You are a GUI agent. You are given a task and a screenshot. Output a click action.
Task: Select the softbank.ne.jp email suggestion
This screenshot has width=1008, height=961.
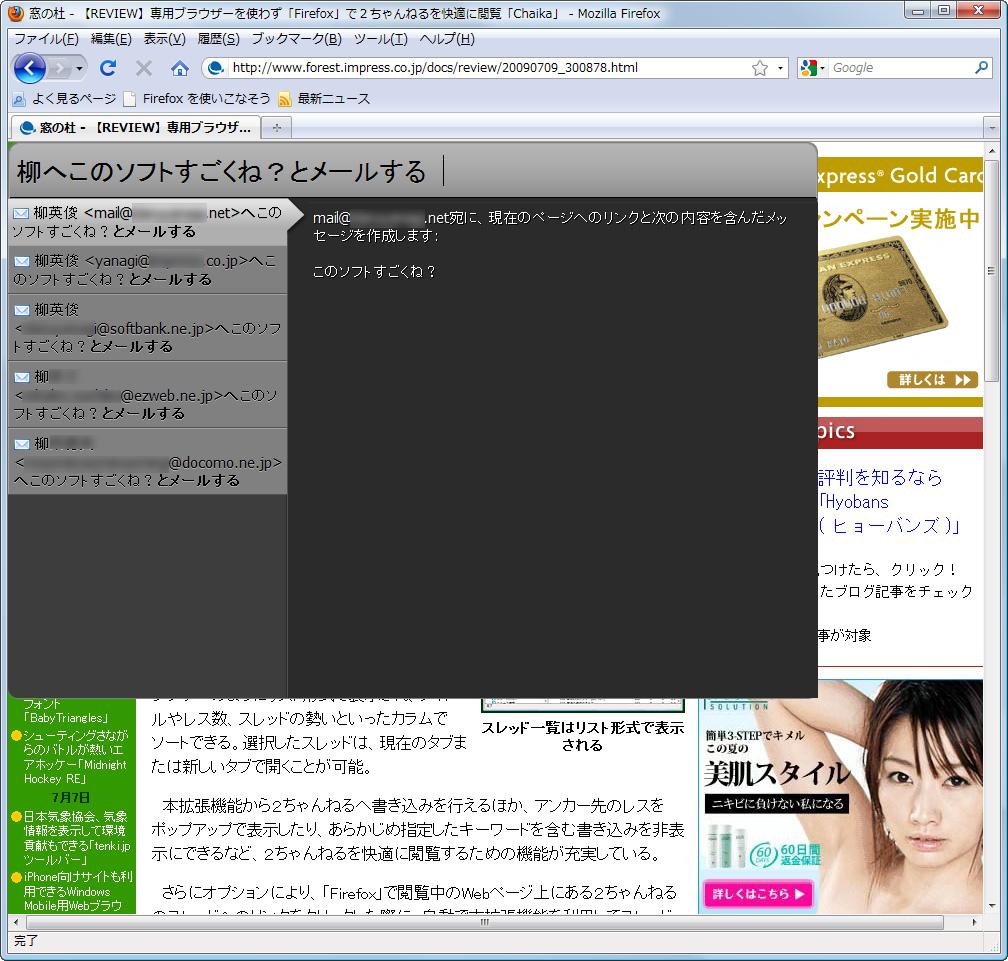pos(148,328)
